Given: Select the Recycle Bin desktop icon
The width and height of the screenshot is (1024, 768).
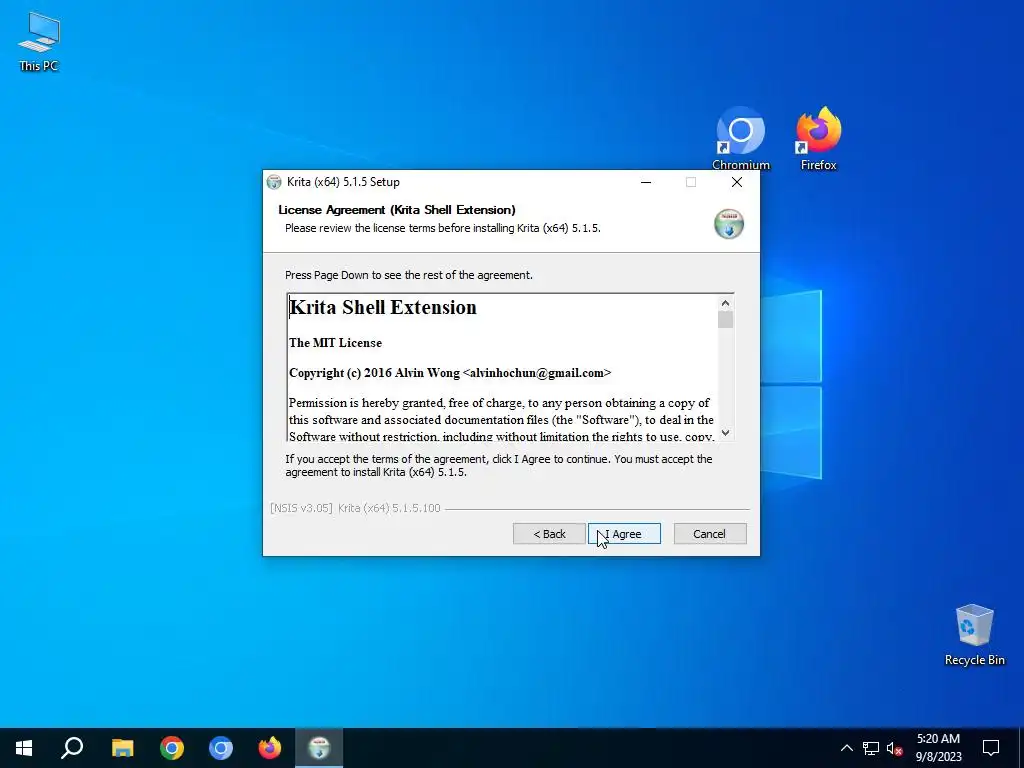Looking at the screenshot, I should pos(974,635).
